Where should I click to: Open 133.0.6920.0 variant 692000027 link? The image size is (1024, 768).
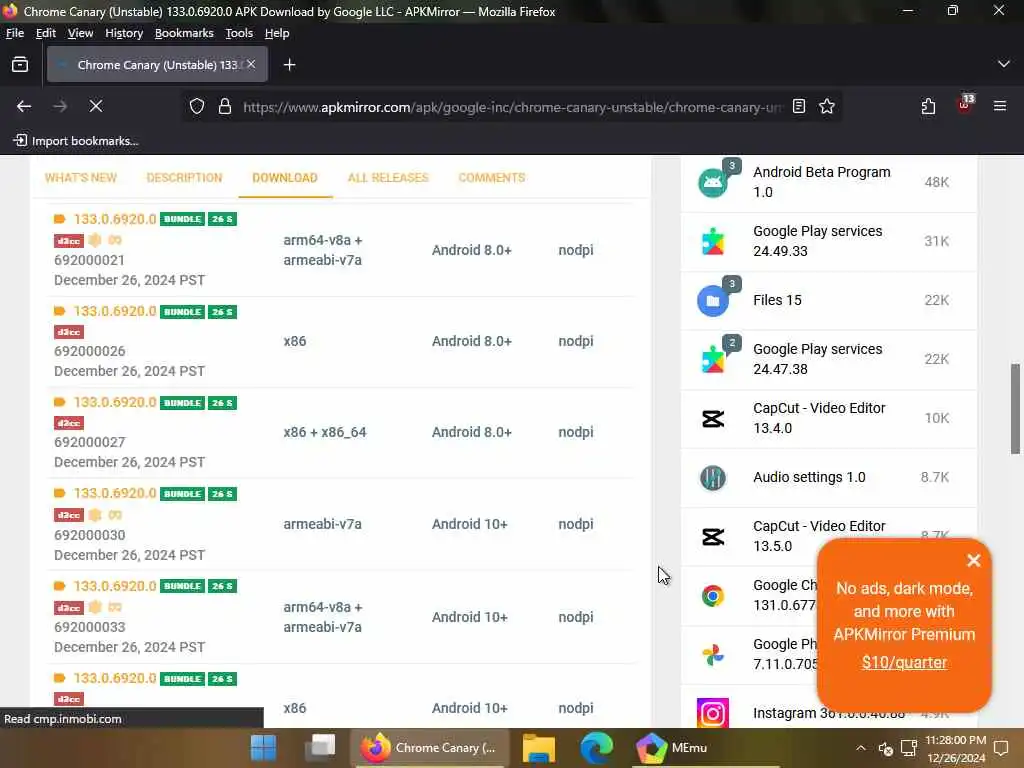(x=115, y=402)
